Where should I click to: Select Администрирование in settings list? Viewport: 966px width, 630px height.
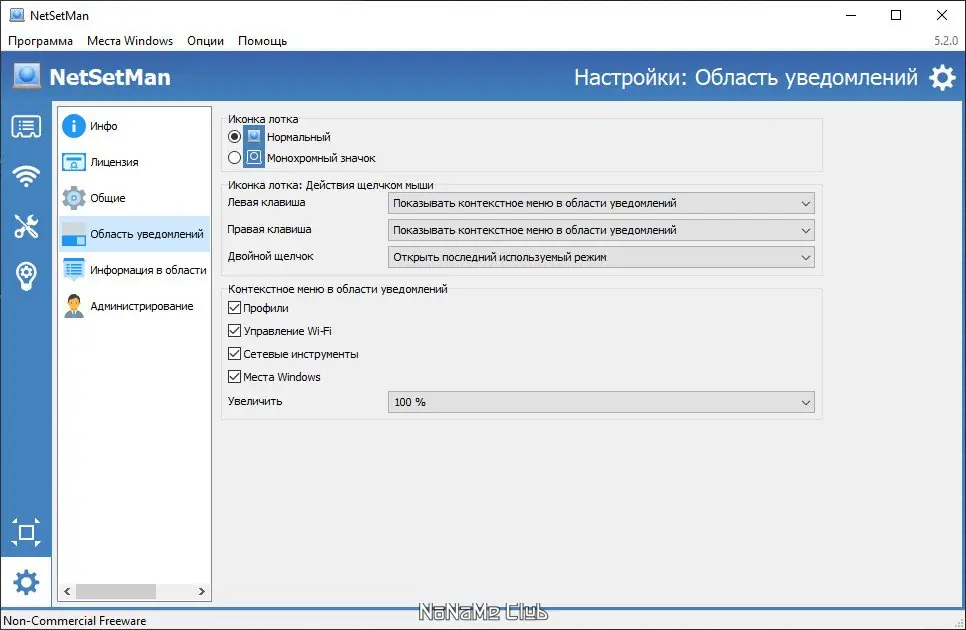(134, 306)
